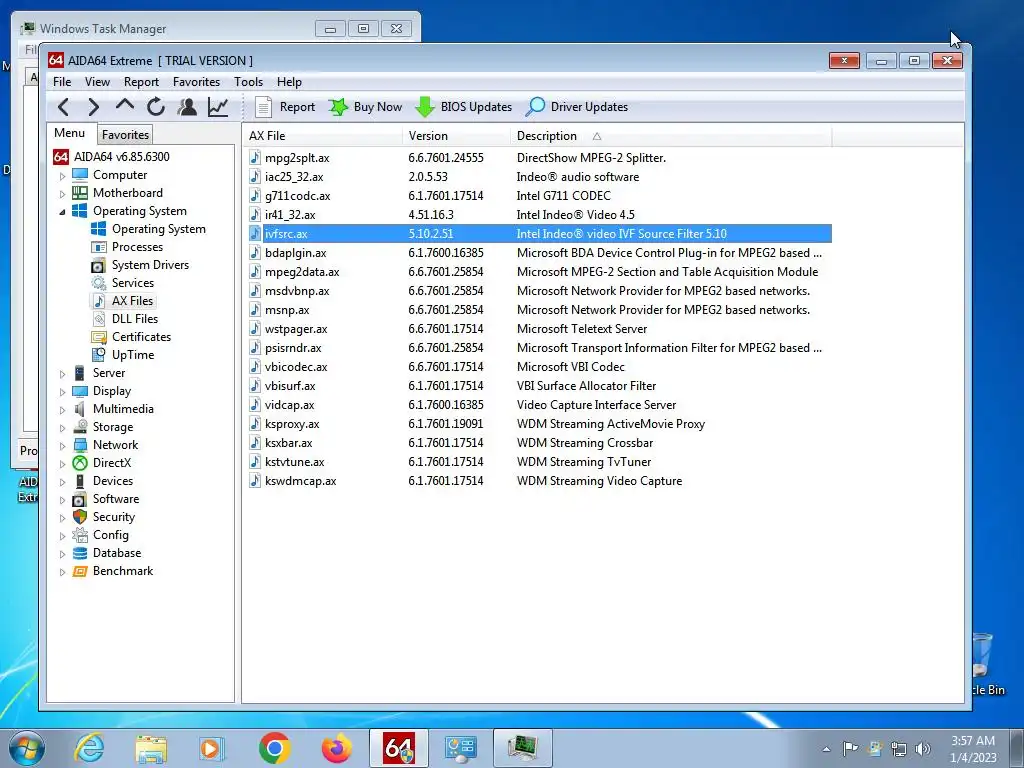Open the user silhouette toolbar icon
This screenshot has height=768, width=1024.
click(187, 106)
